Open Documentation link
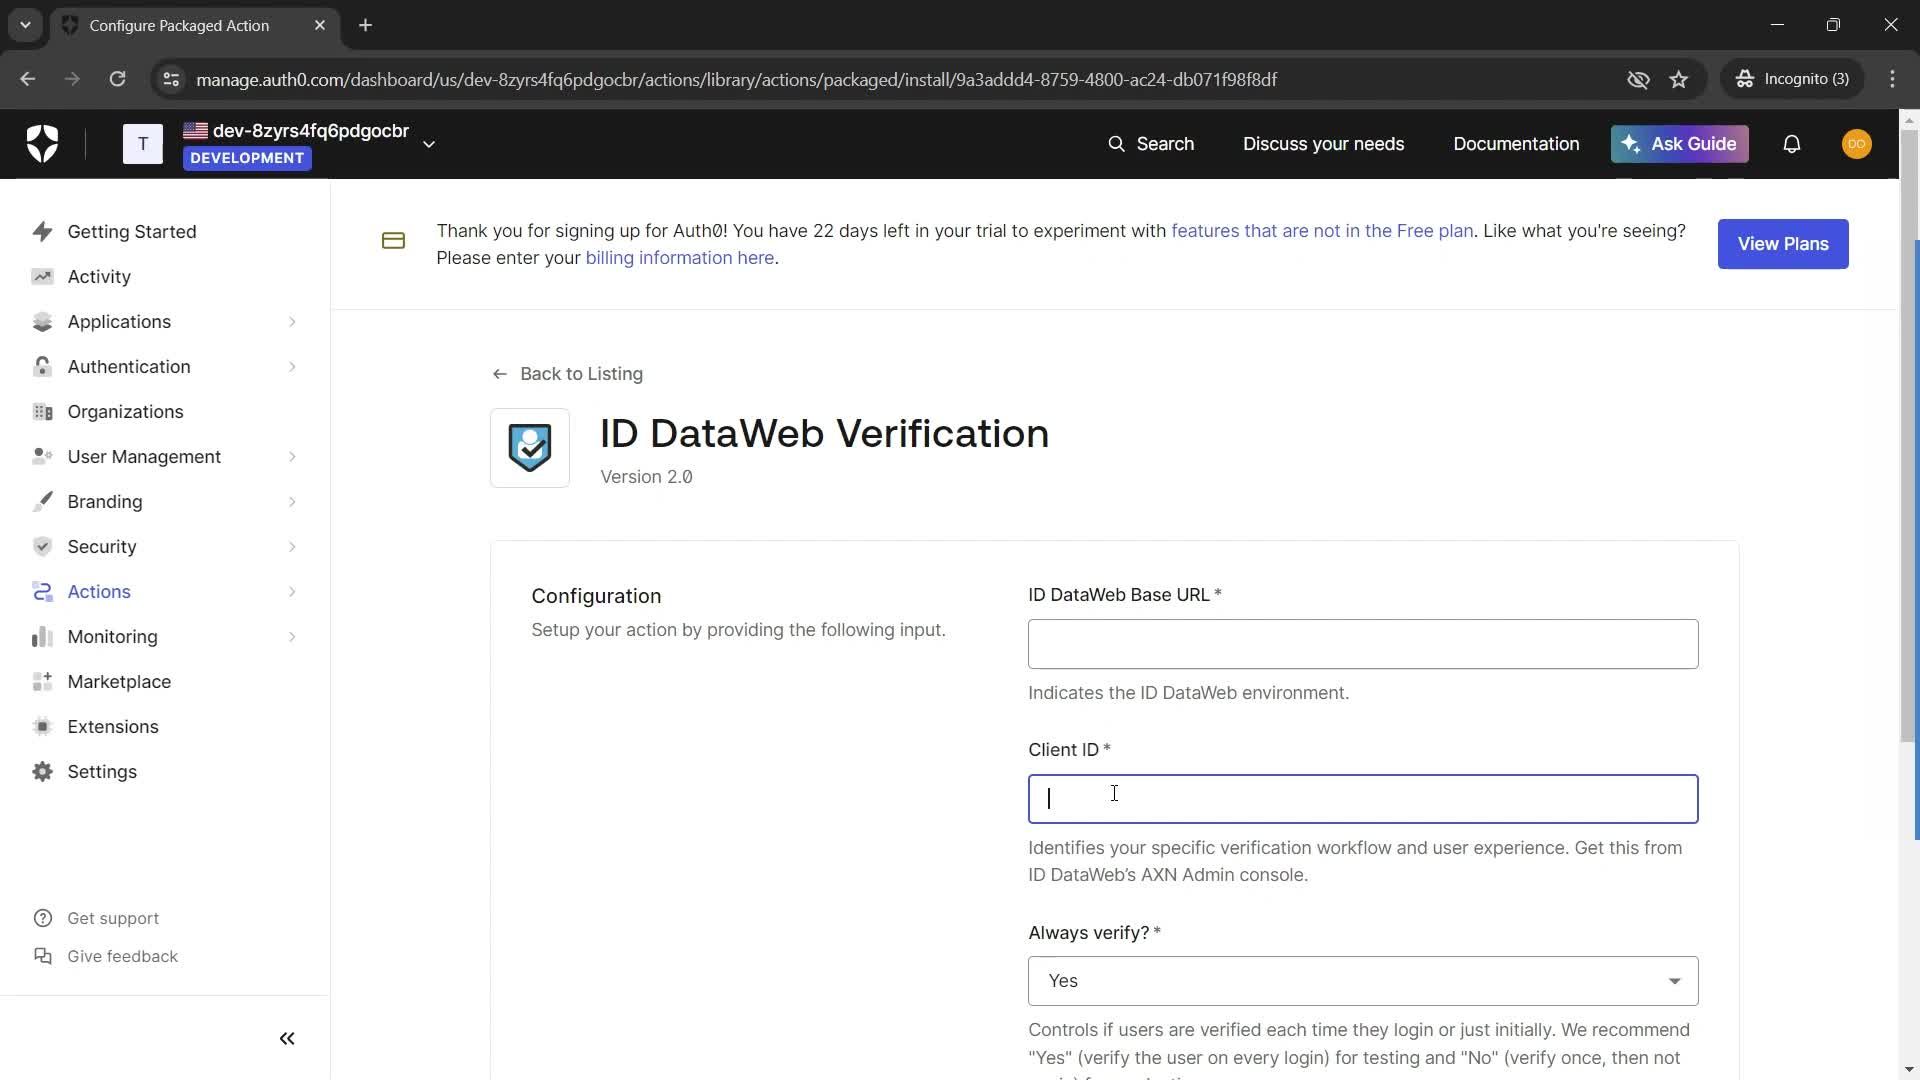 (1516, 144)
